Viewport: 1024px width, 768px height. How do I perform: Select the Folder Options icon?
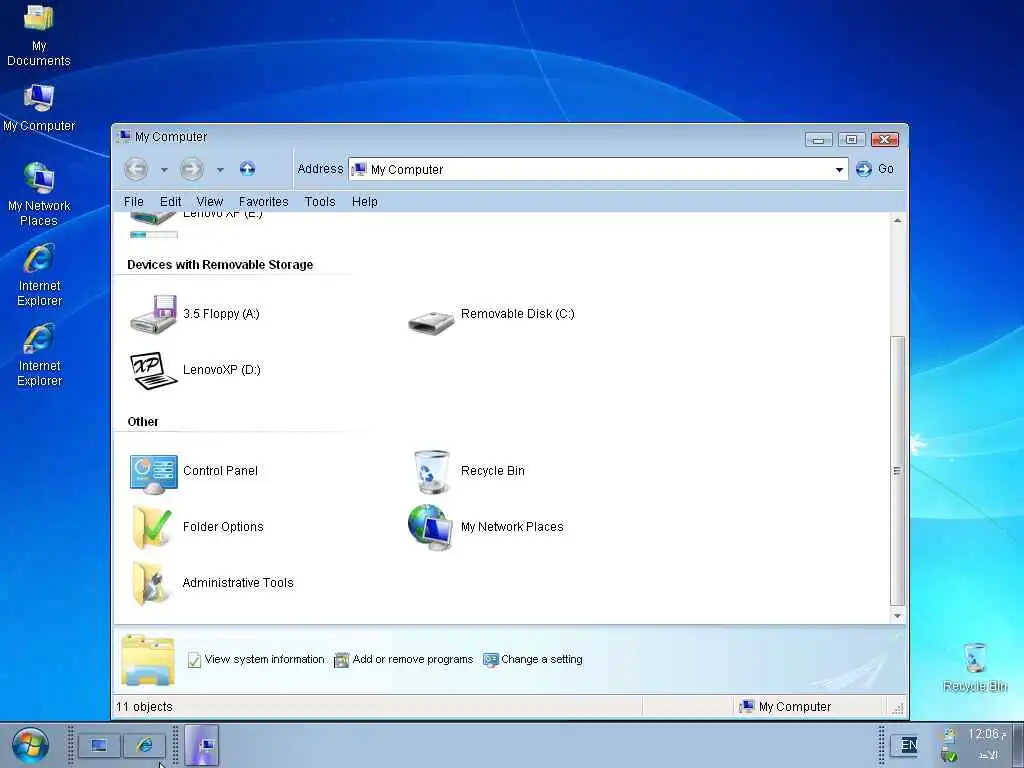(152, 527)
